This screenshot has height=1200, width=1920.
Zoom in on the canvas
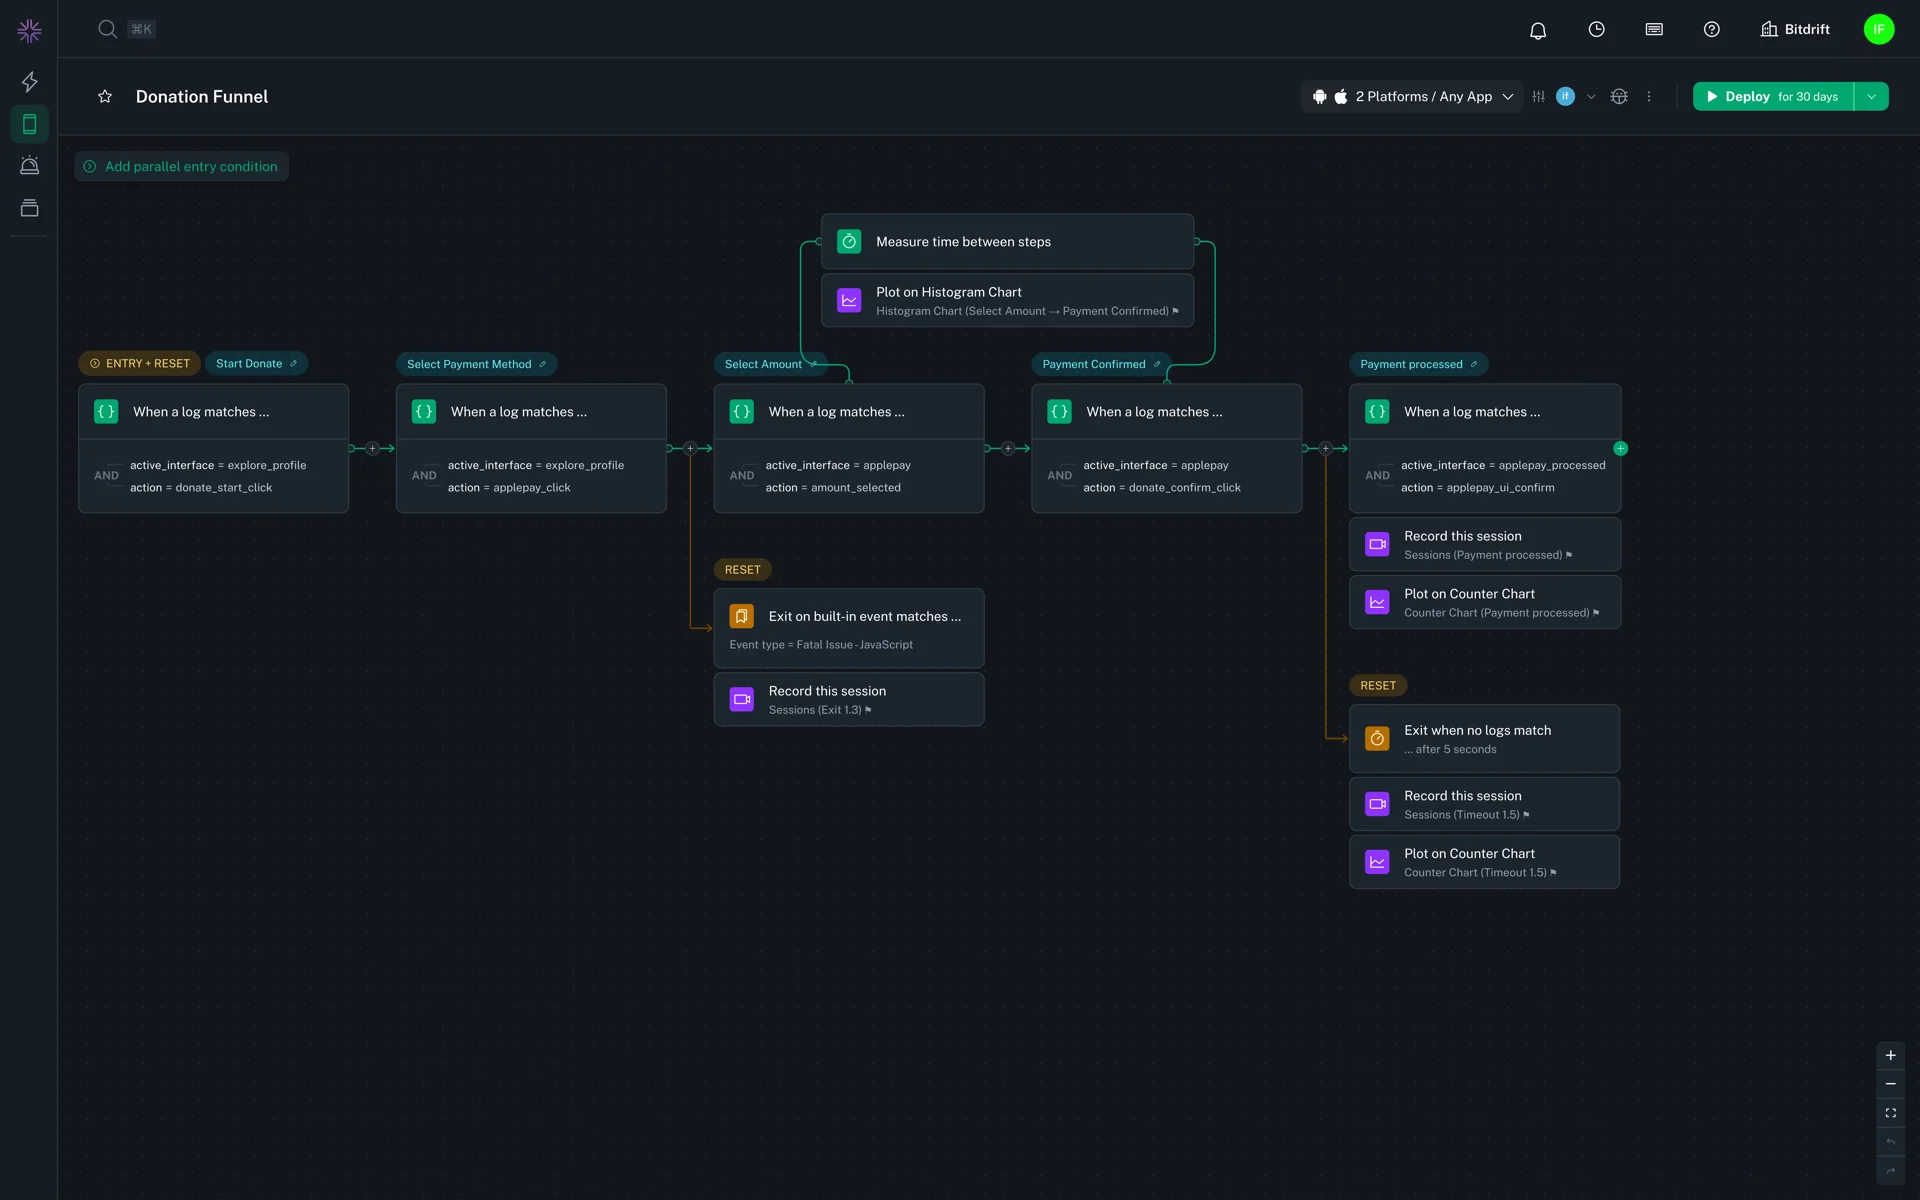pyautogui.click(x=1890, y=1055)
